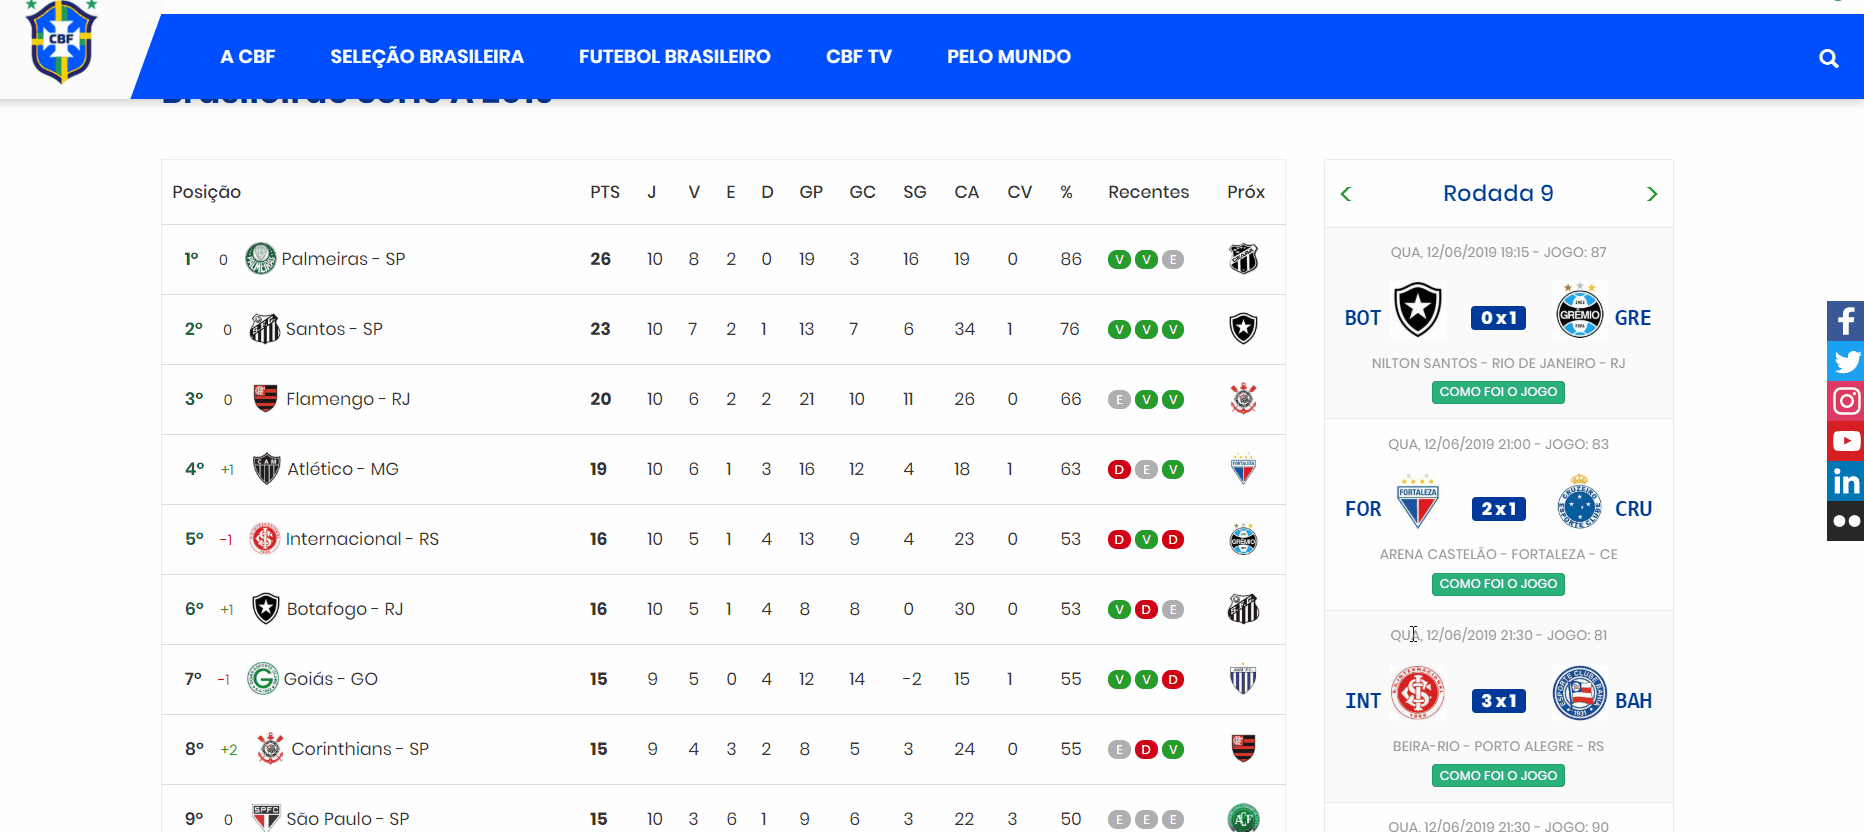Go to next rodada arrow
This screenshot has width=1864, height=832.
tap(1652, 194)
